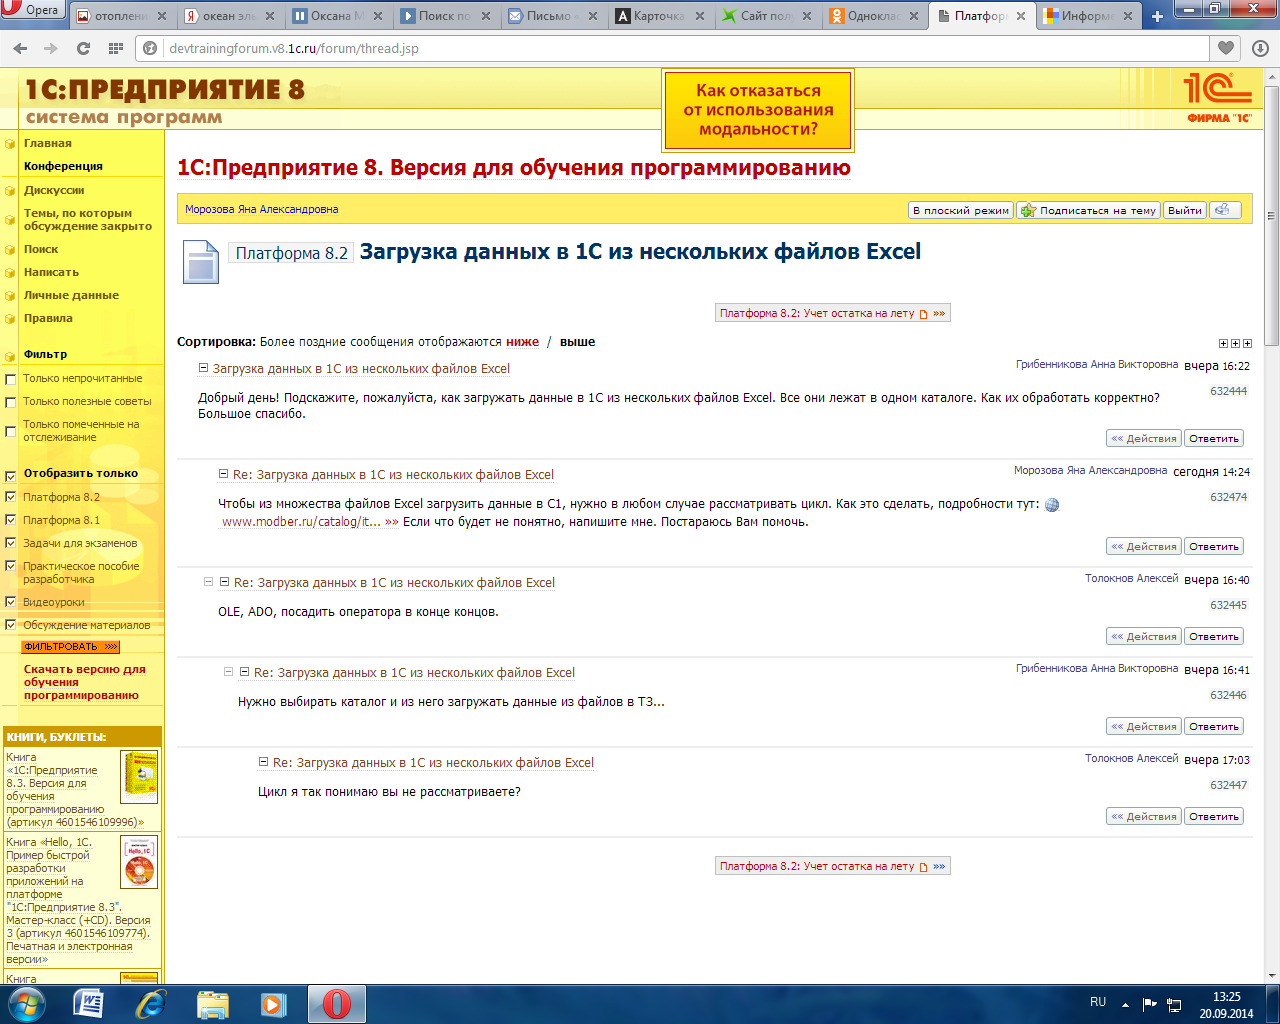Image resolution: width=1280 pixels, height=1024 pixels.
Task: Click the site info globe in address bar
Action: 151,48
